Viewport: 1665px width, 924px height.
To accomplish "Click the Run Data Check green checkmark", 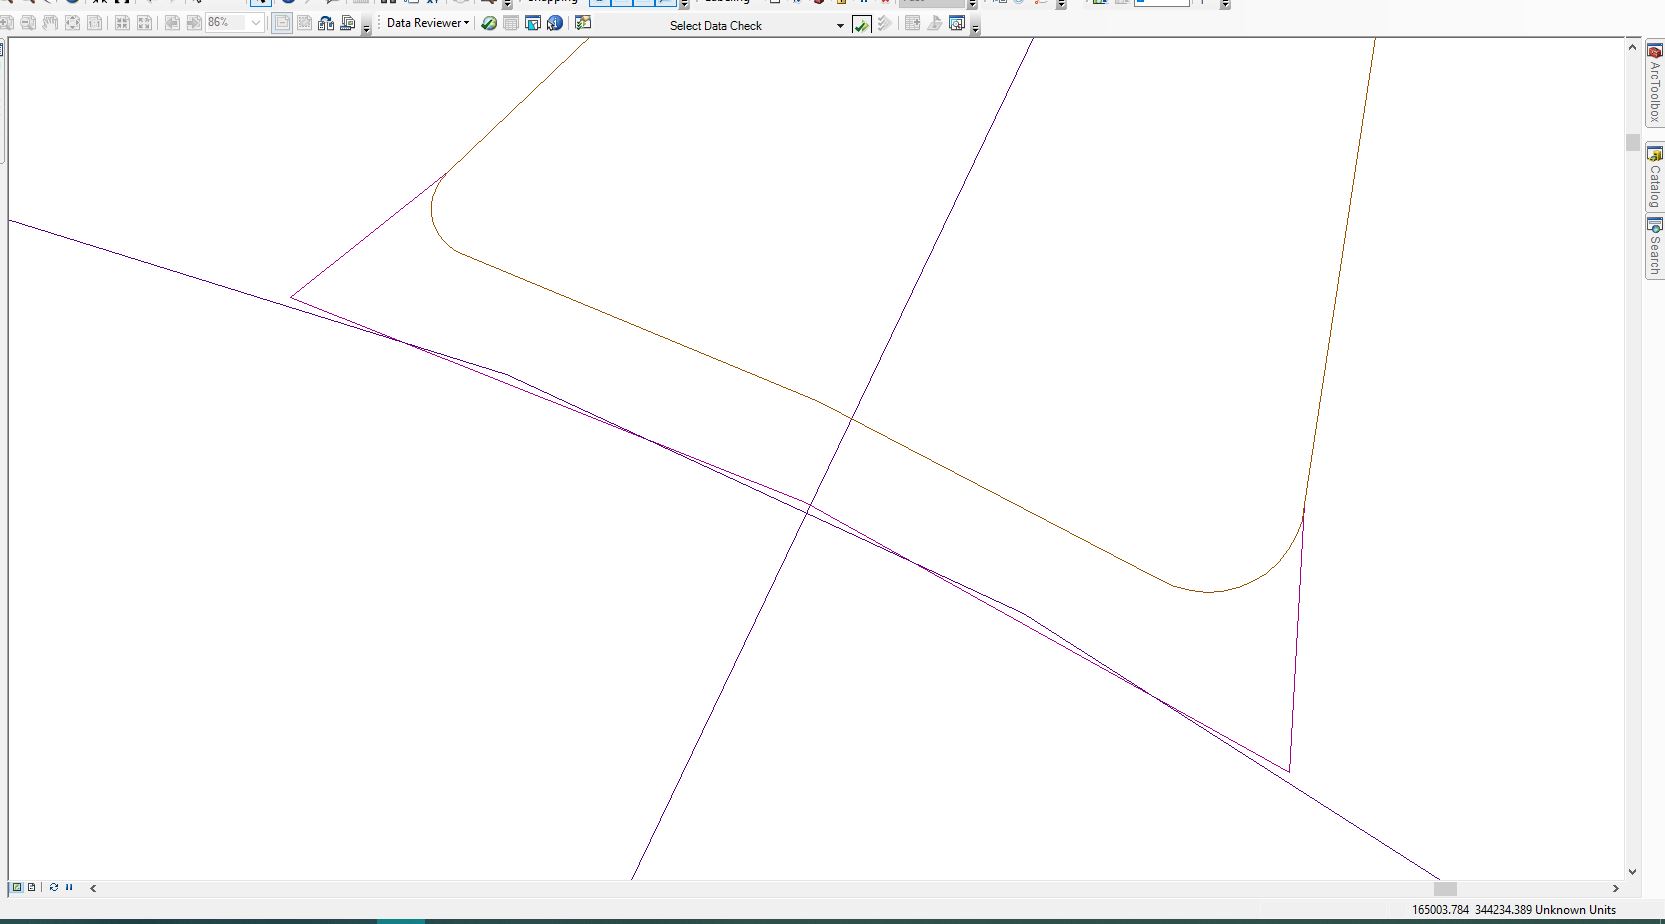I will (x=861, y=24).
